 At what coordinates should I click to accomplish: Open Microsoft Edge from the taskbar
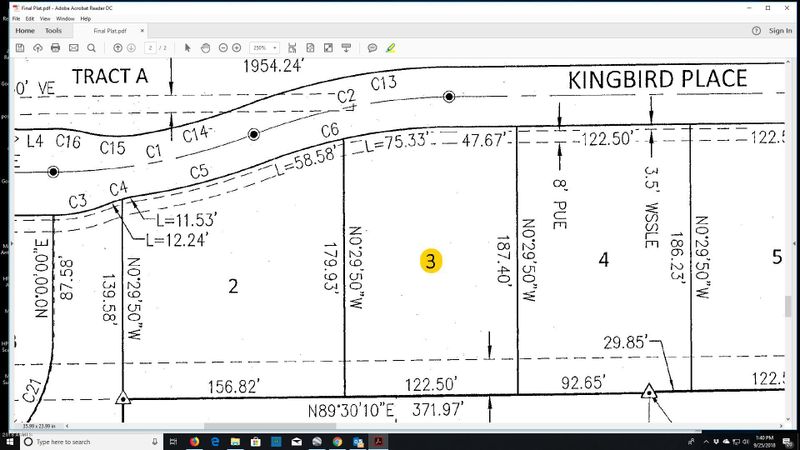coord(215,441)
